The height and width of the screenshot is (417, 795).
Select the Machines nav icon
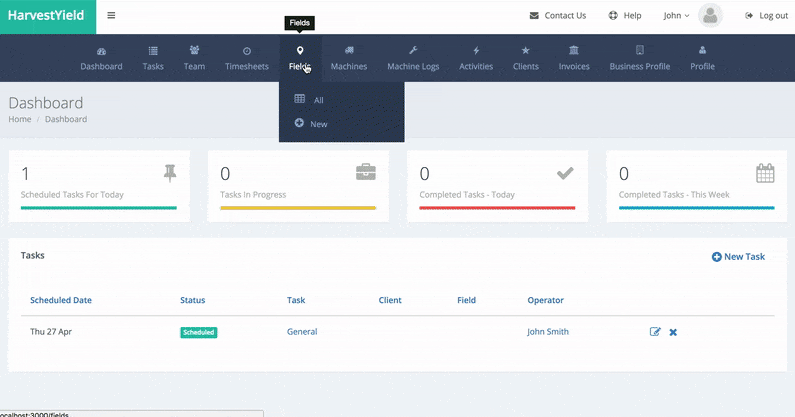[x=349, y=51]
